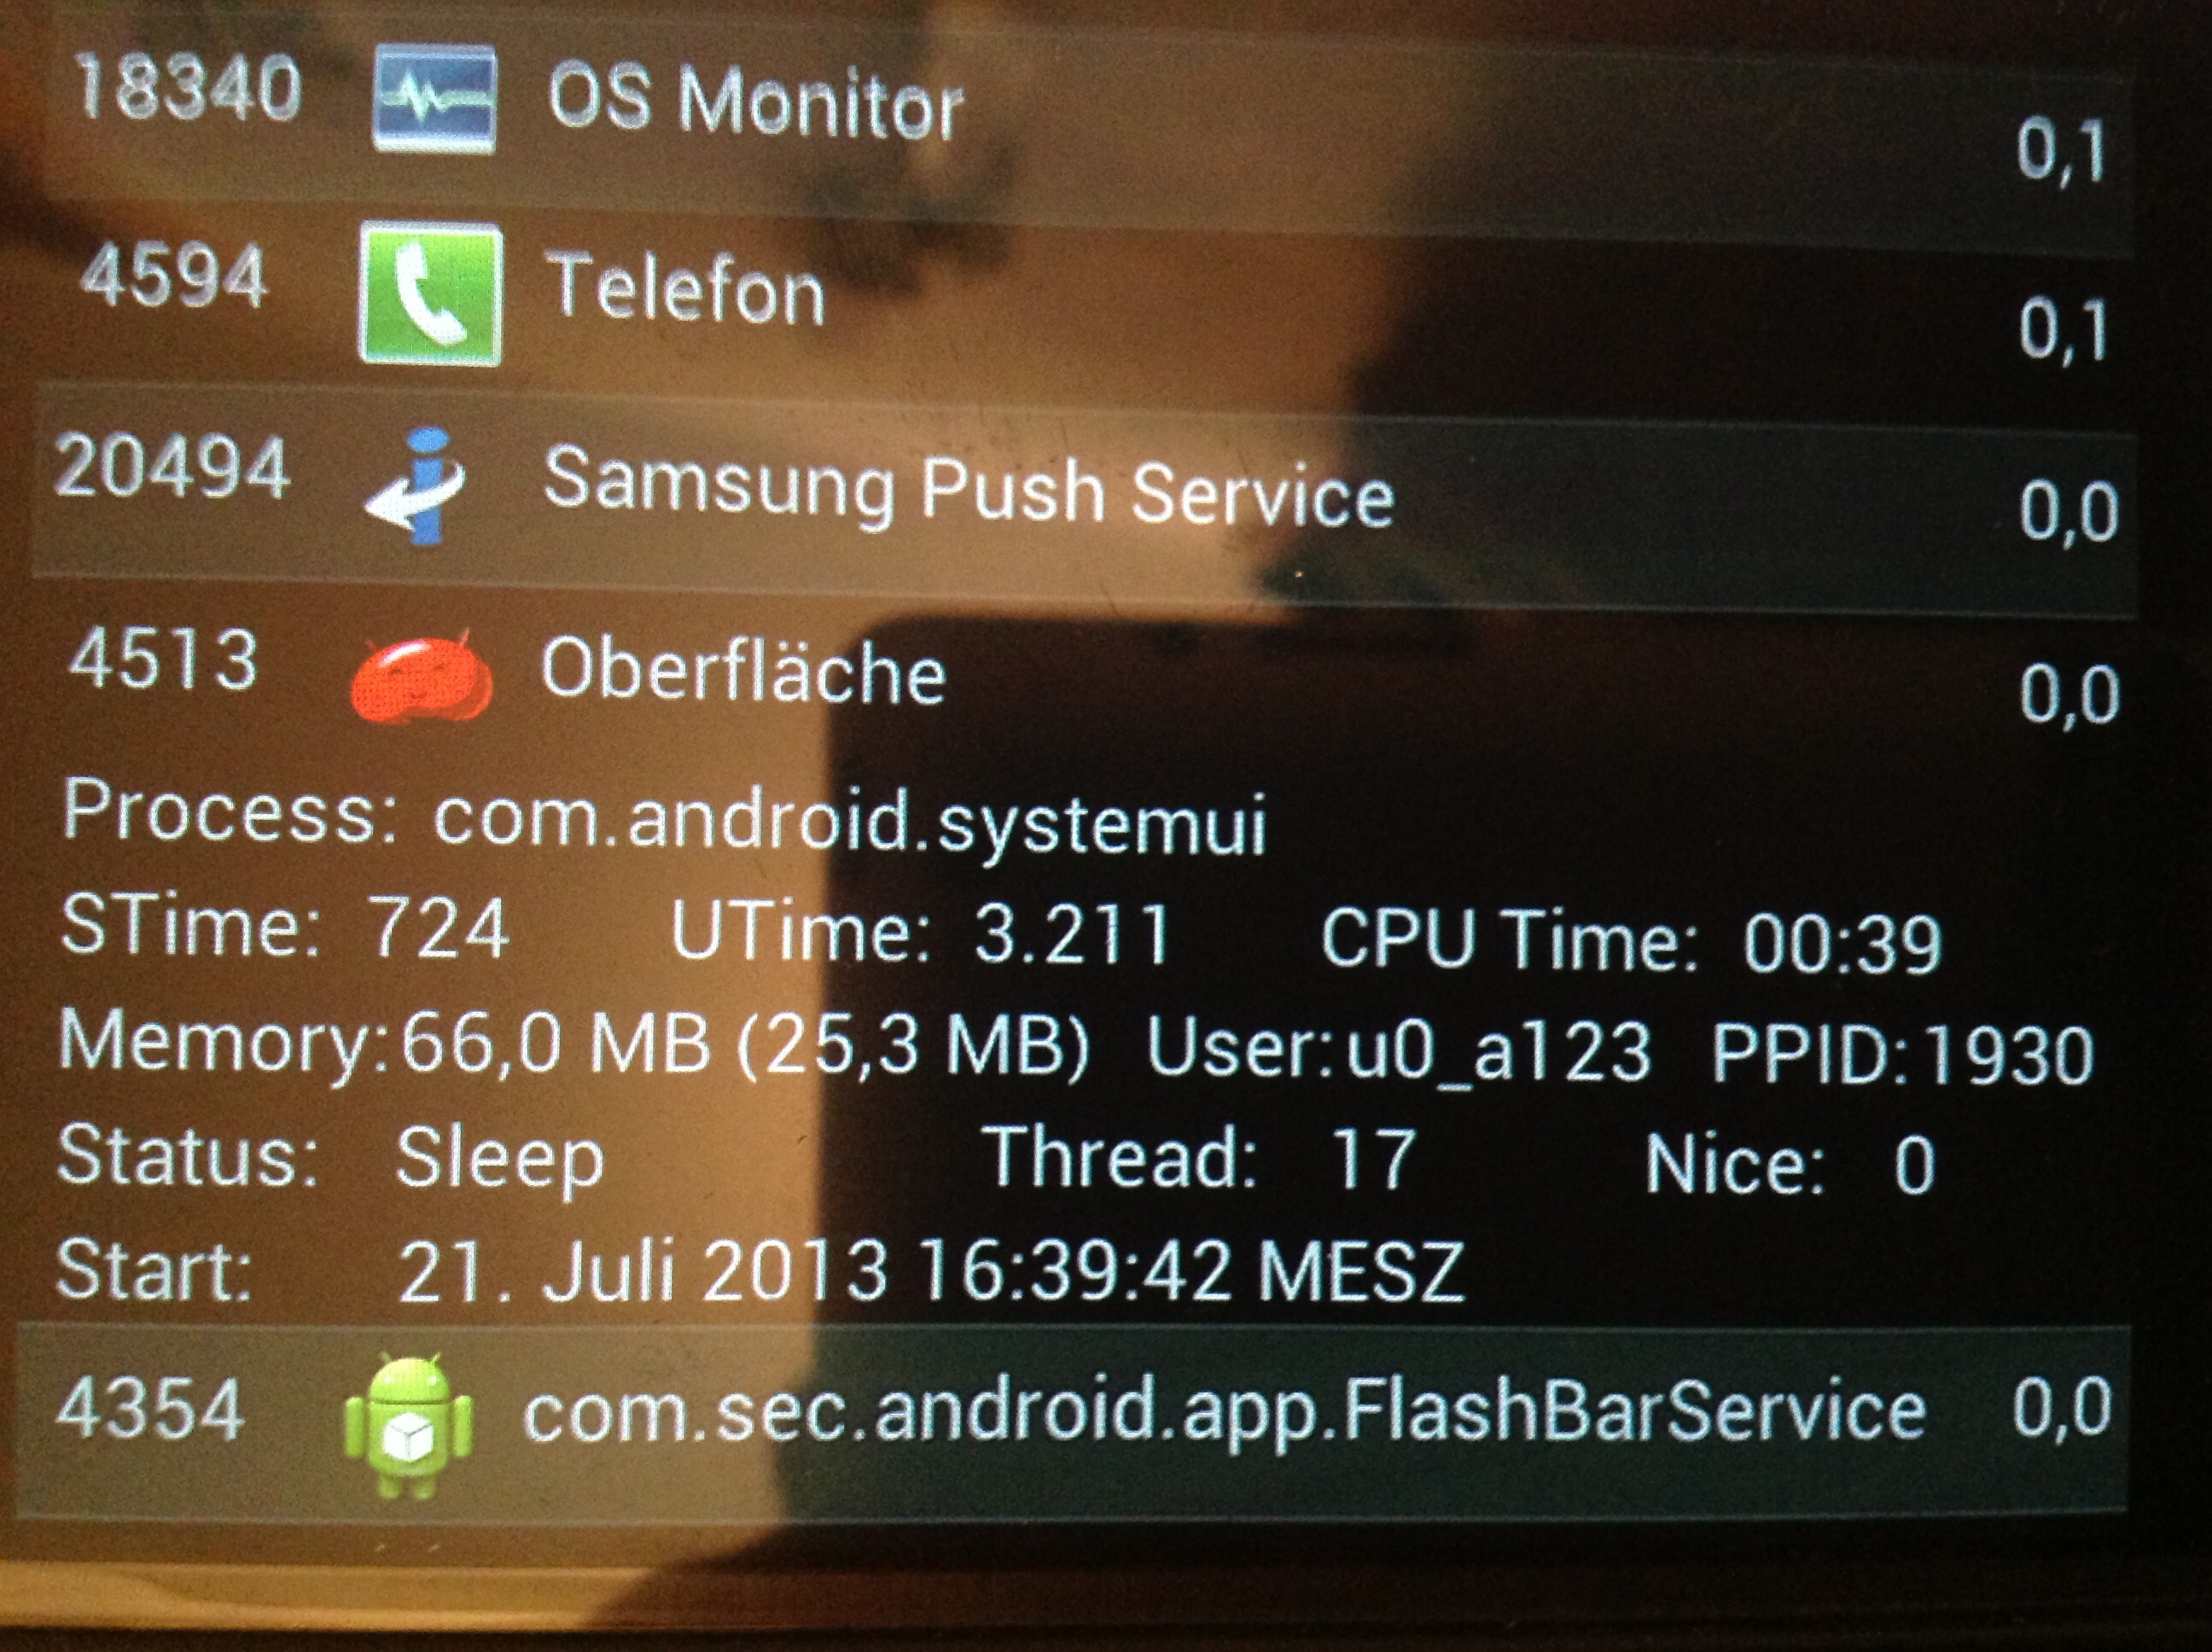Image resolution: width=2212 pixels, height=1652 pixels.
Task: Click PID 20494 of Samsung Push Service
Action: [172, 466]
